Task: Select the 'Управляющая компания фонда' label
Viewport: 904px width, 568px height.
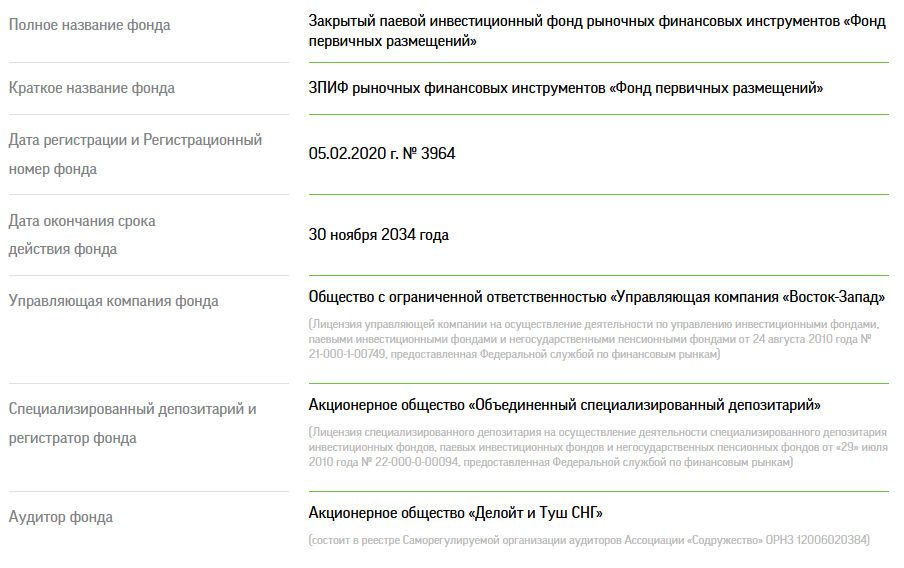Action: (x=114, y=302)
